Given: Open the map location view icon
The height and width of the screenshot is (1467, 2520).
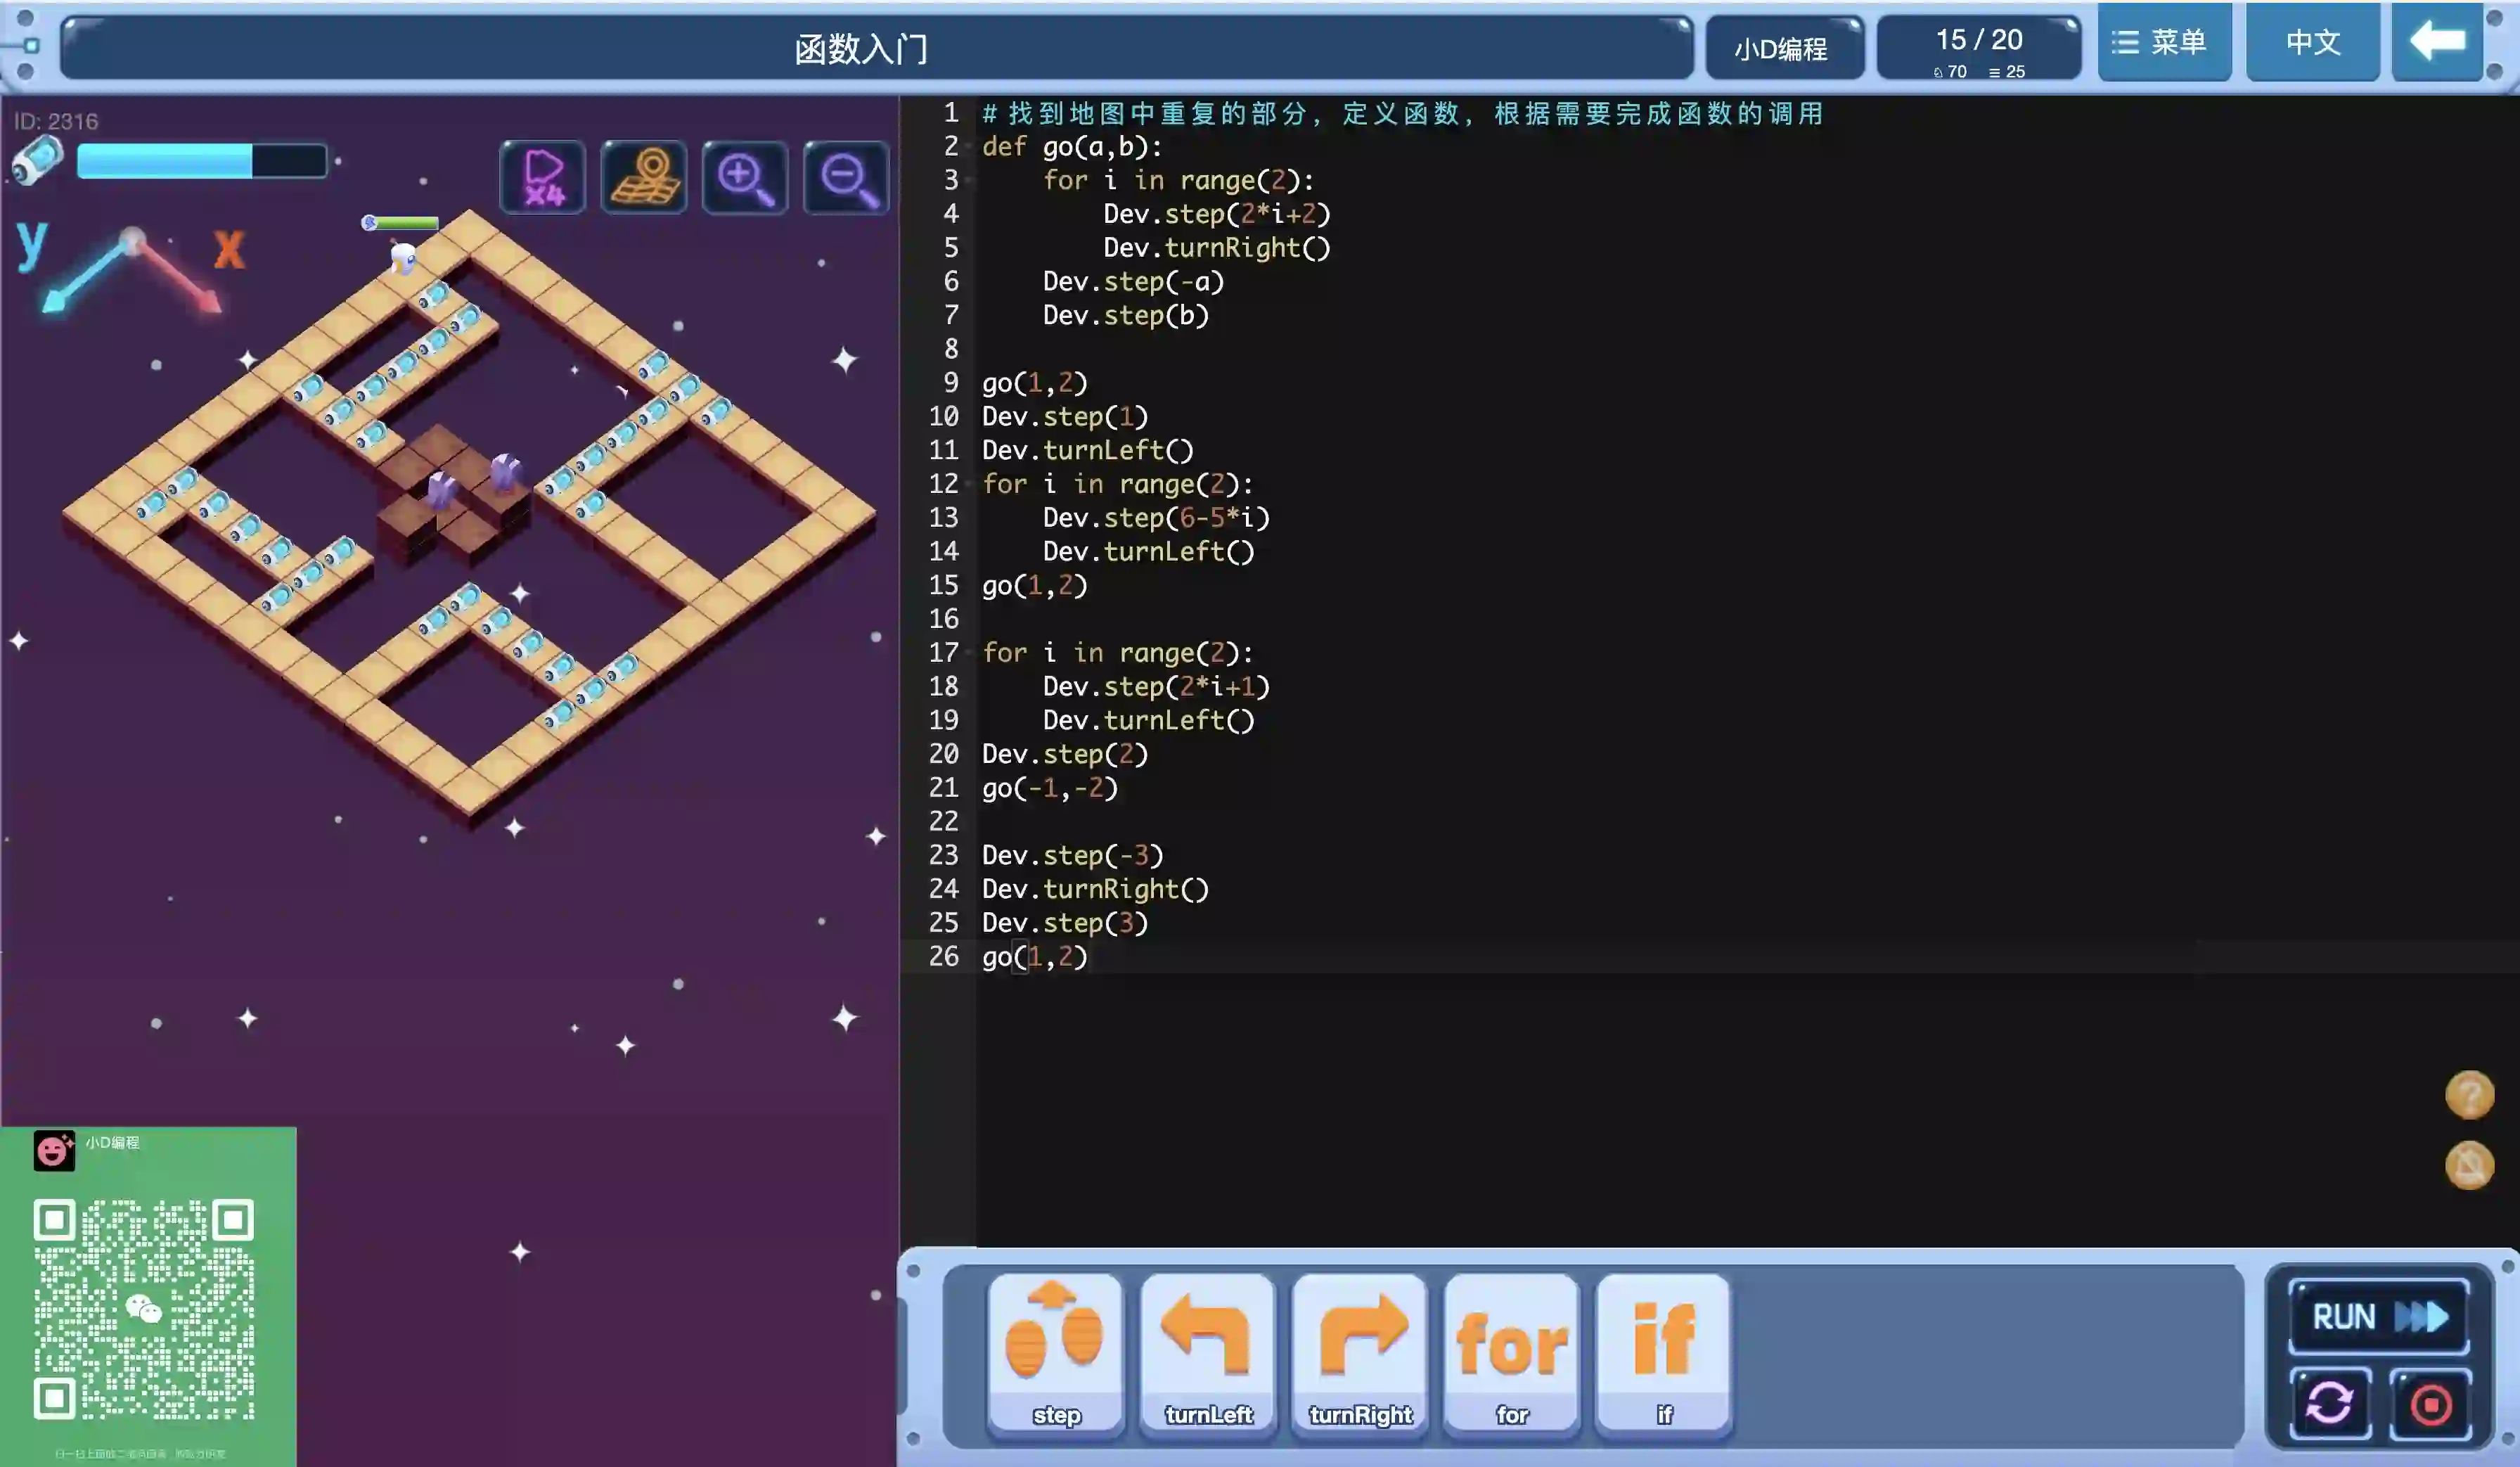Looking at the screenshot, I should pos(644,178).
